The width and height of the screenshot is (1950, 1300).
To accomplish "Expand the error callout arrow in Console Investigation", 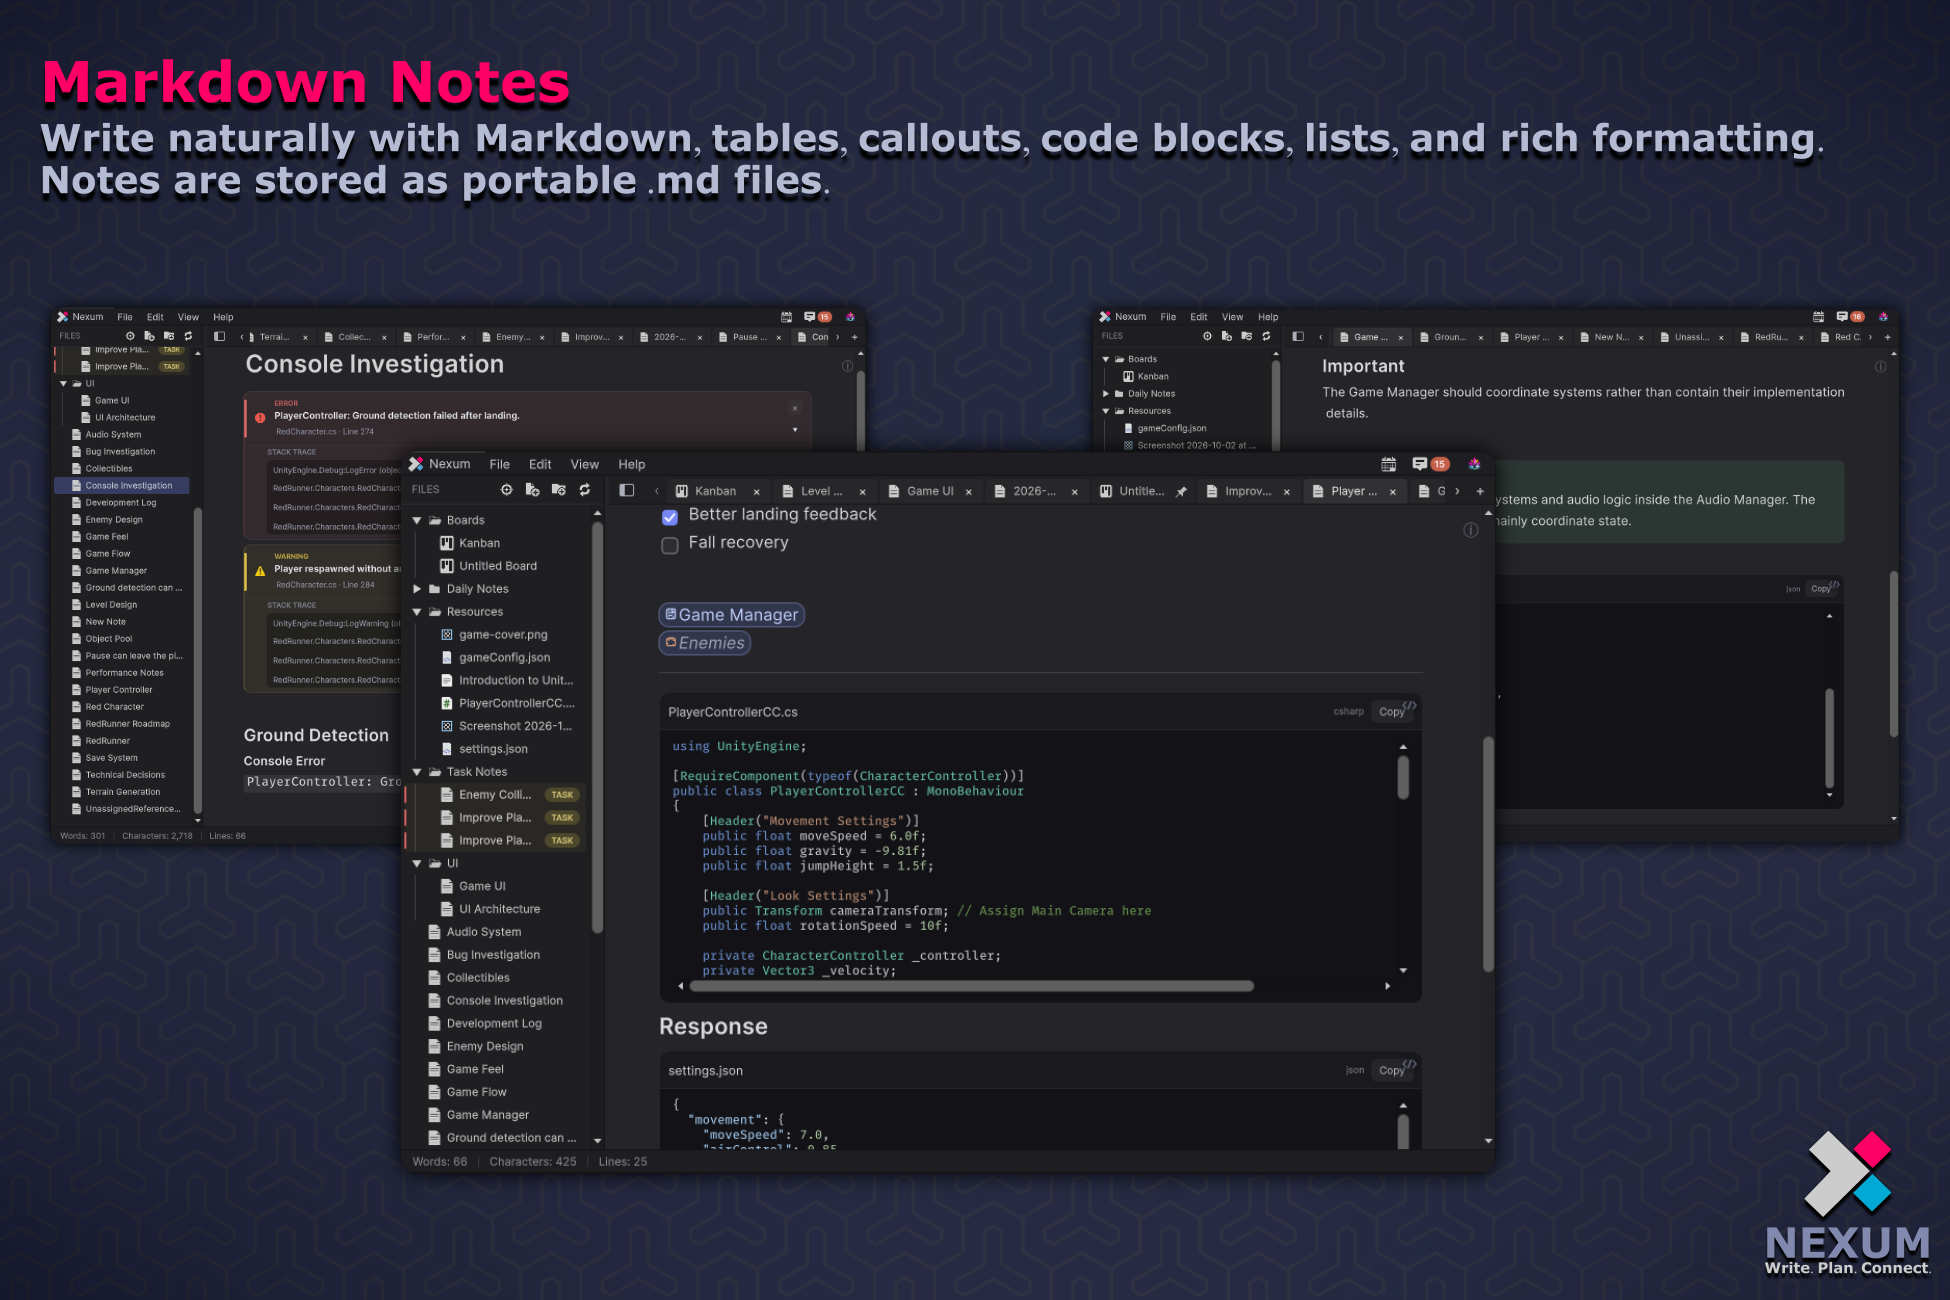I will coord(795,430).
